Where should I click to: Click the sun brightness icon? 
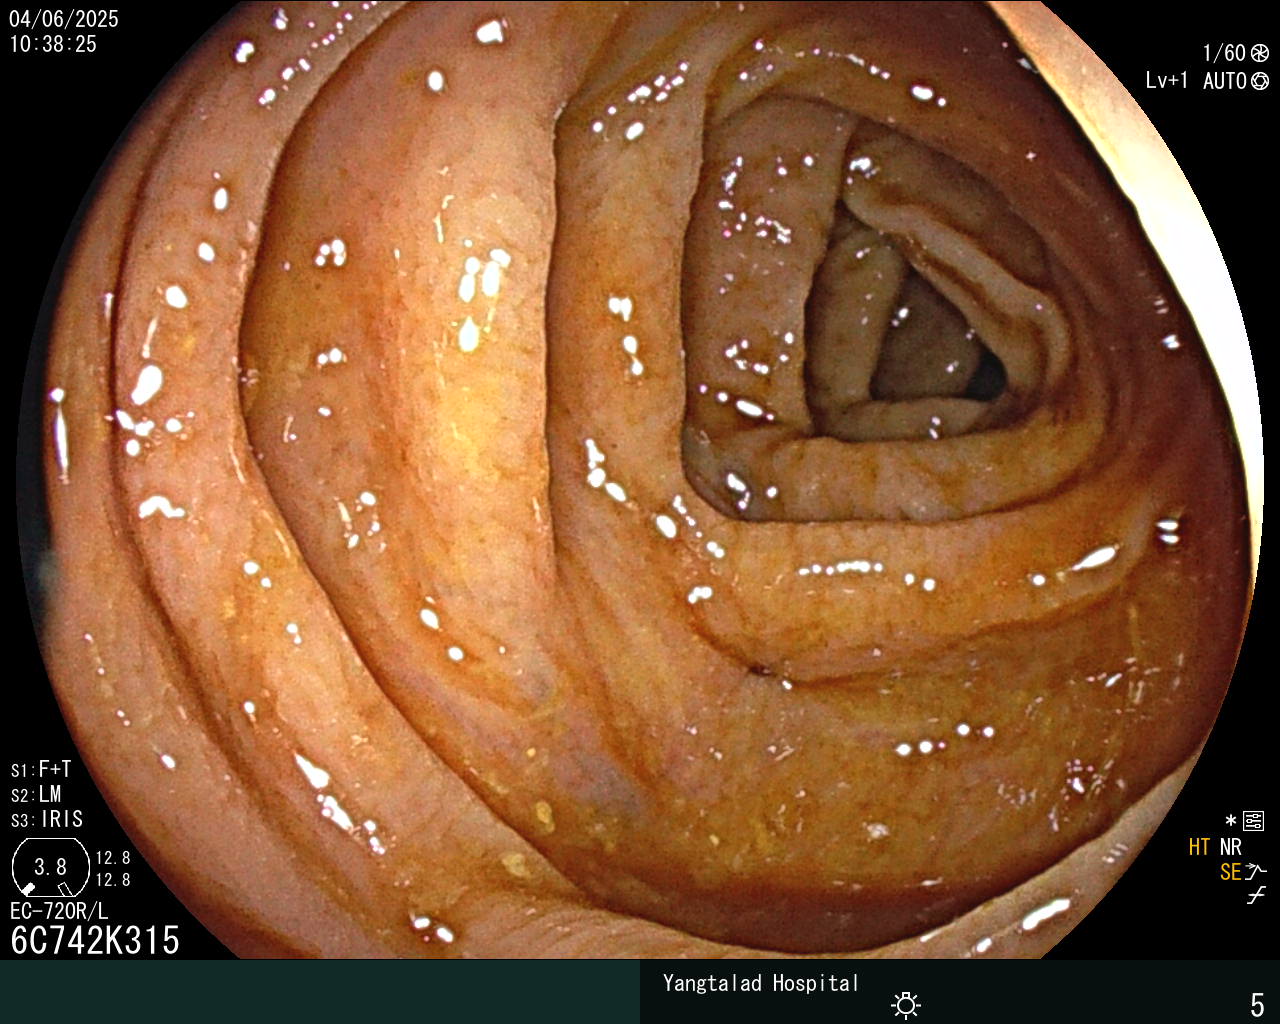point(906,1004)
